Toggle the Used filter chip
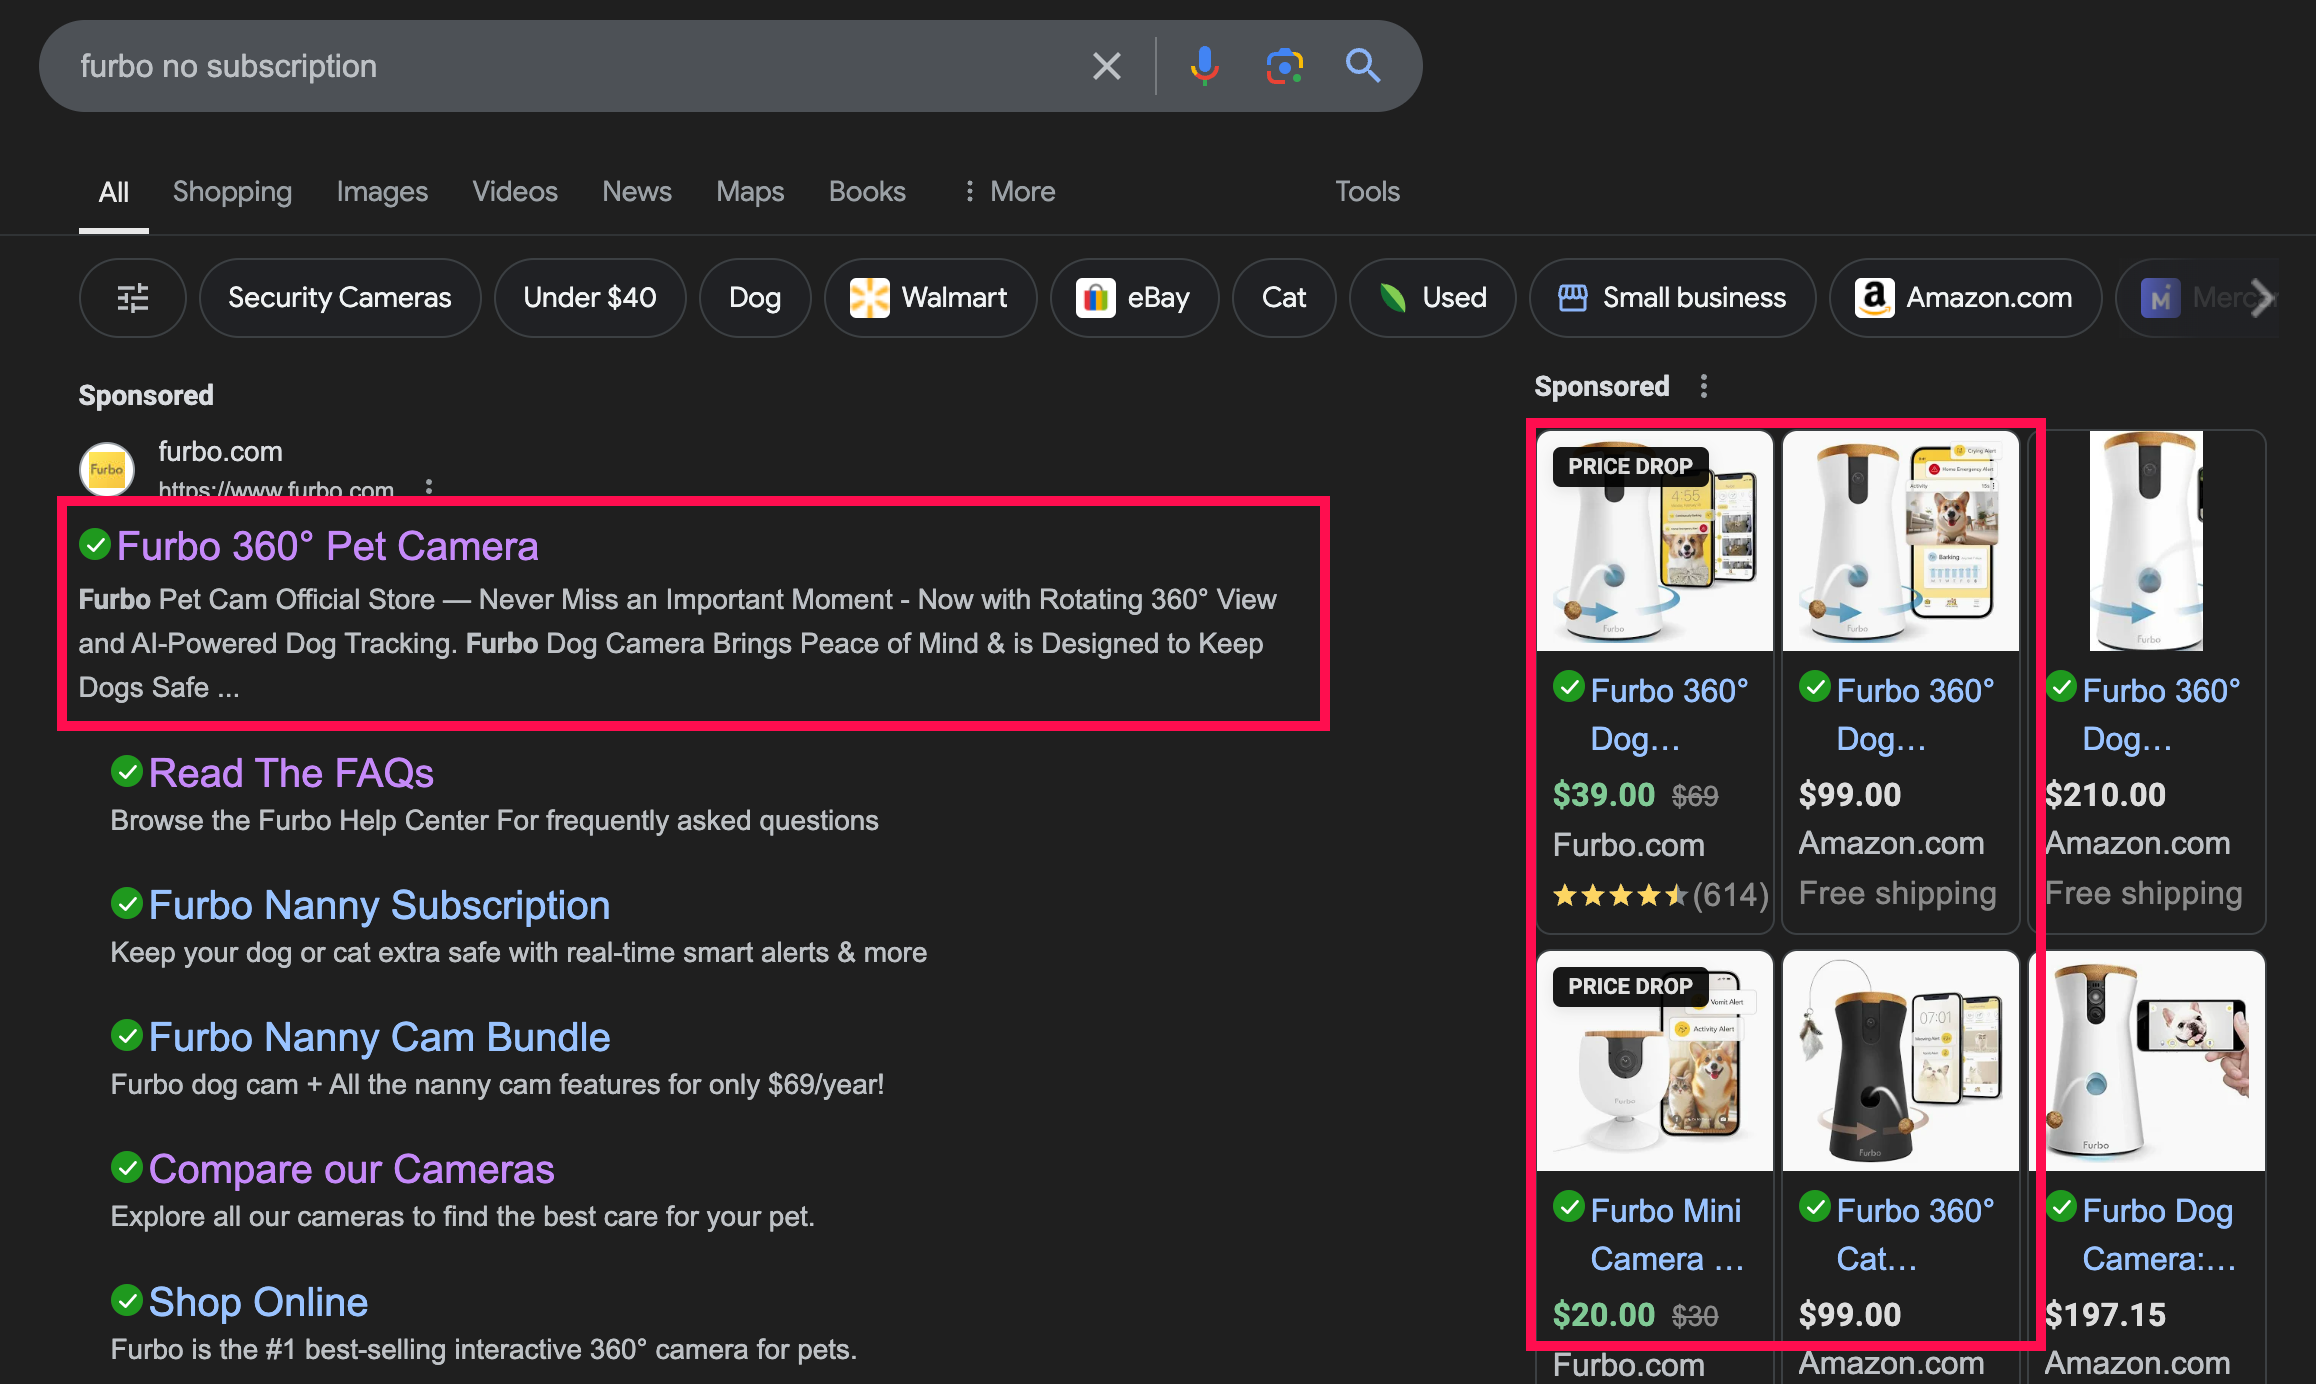Screen dimensions: 2316x1384 tap(1432, 298)
